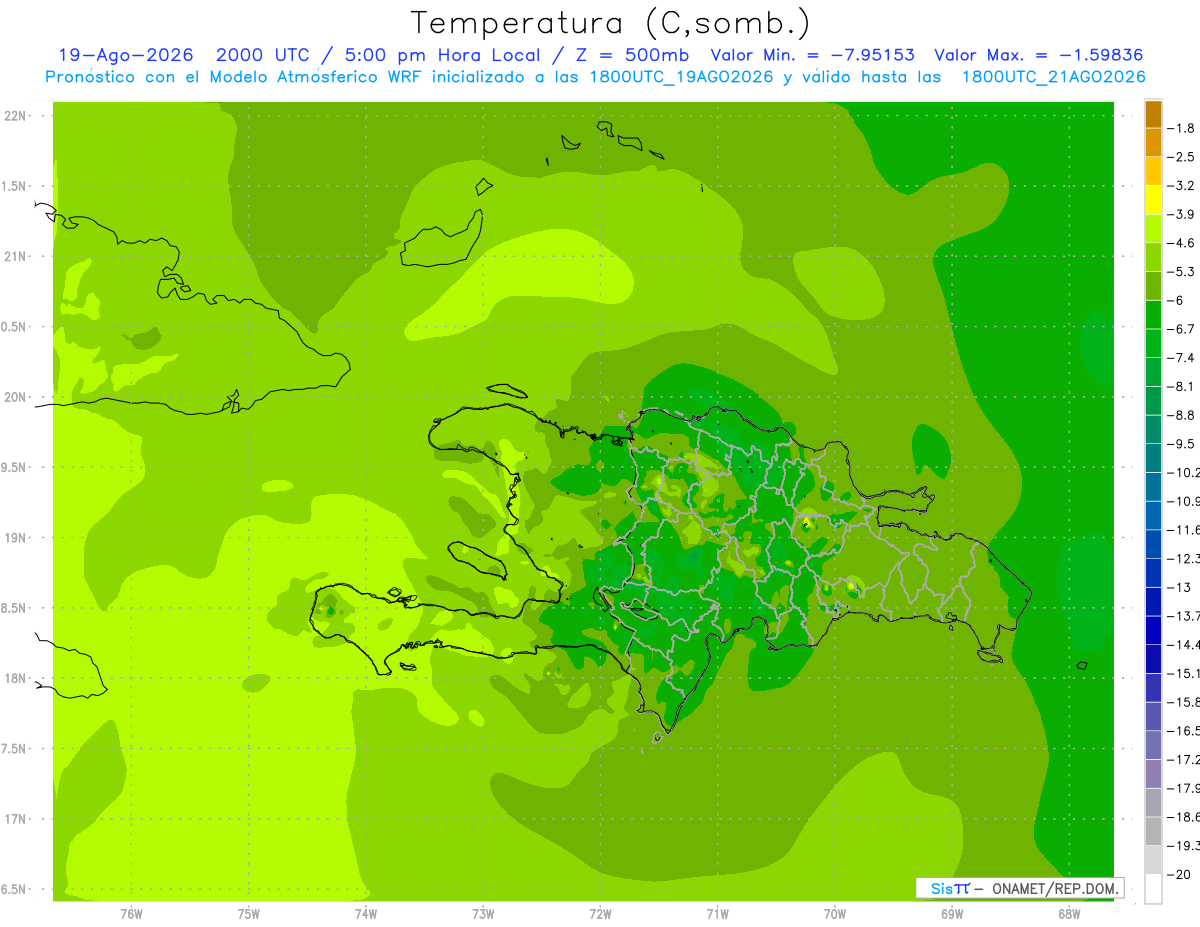Click the '70W' longitude label
1200x927 pixels.
pyautogui.click(x=835, y=913)
